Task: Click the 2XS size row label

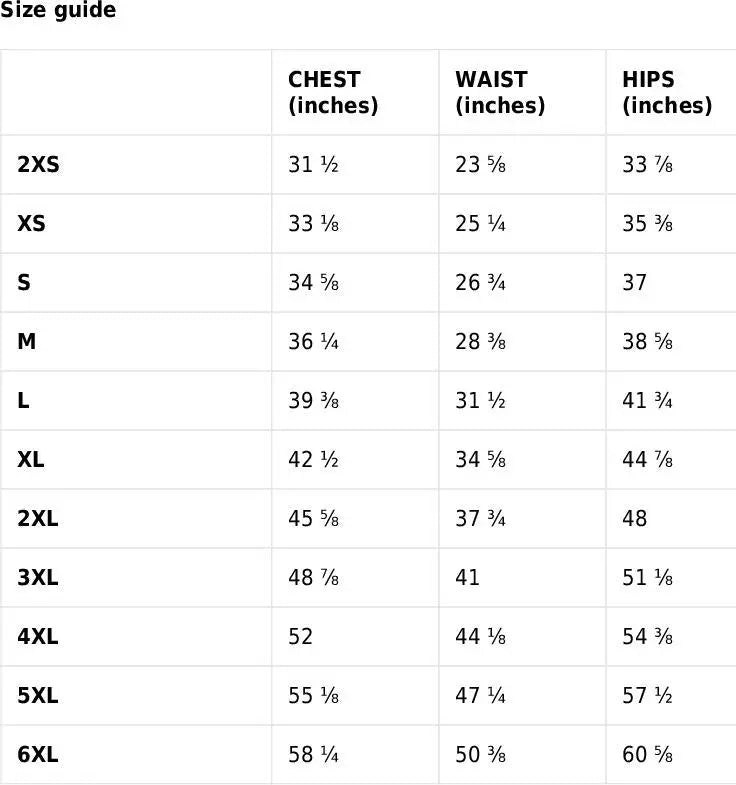Action: 38,165
